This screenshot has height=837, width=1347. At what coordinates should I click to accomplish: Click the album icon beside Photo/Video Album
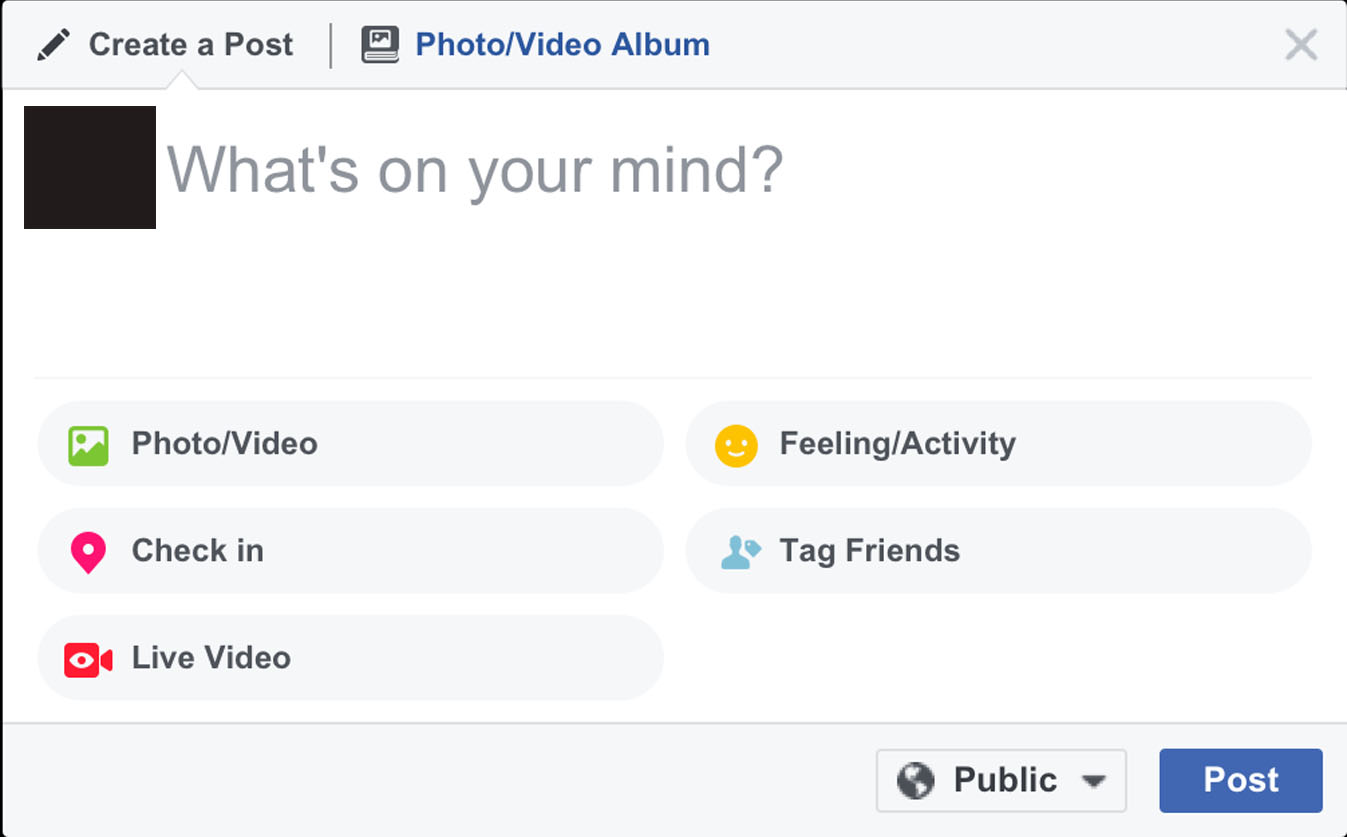pos(380,45)
